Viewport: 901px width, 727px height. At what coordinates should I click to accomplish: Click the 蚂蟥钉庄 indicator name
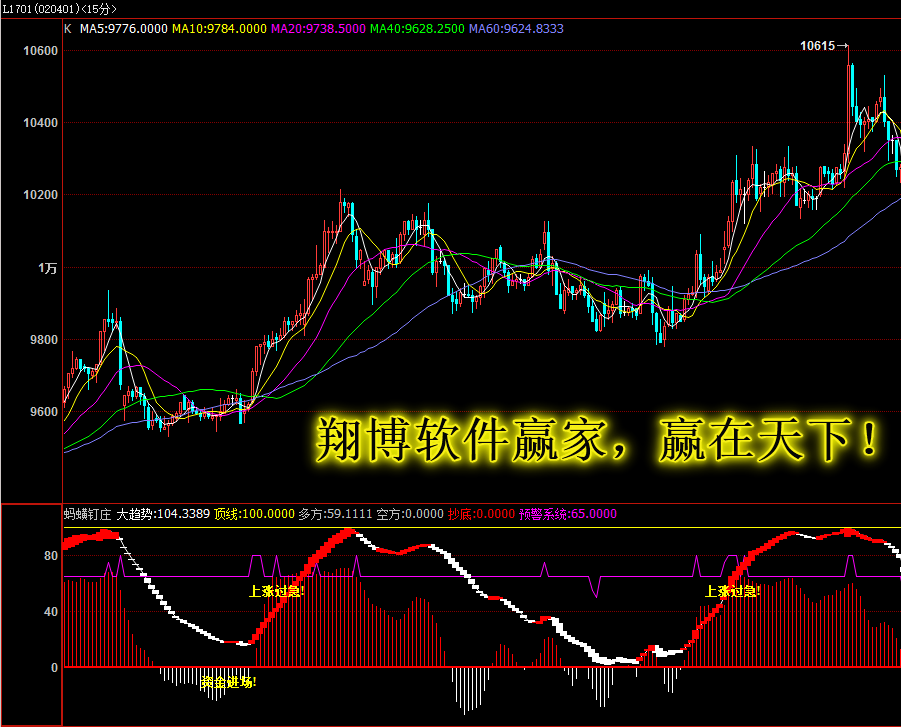click(x=87, y=514)
